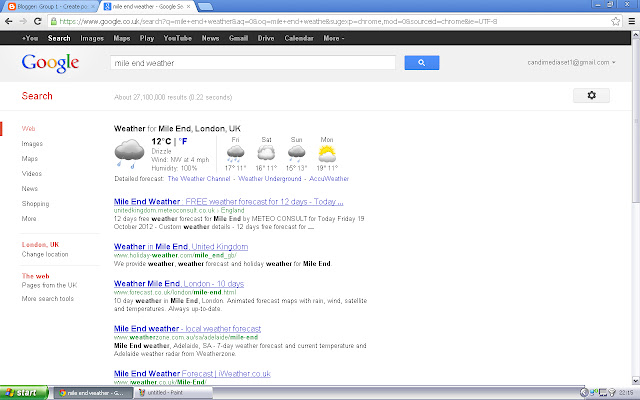Switch temperature to °F
This screenshot has width=640, height=400.
click(183, 141)
